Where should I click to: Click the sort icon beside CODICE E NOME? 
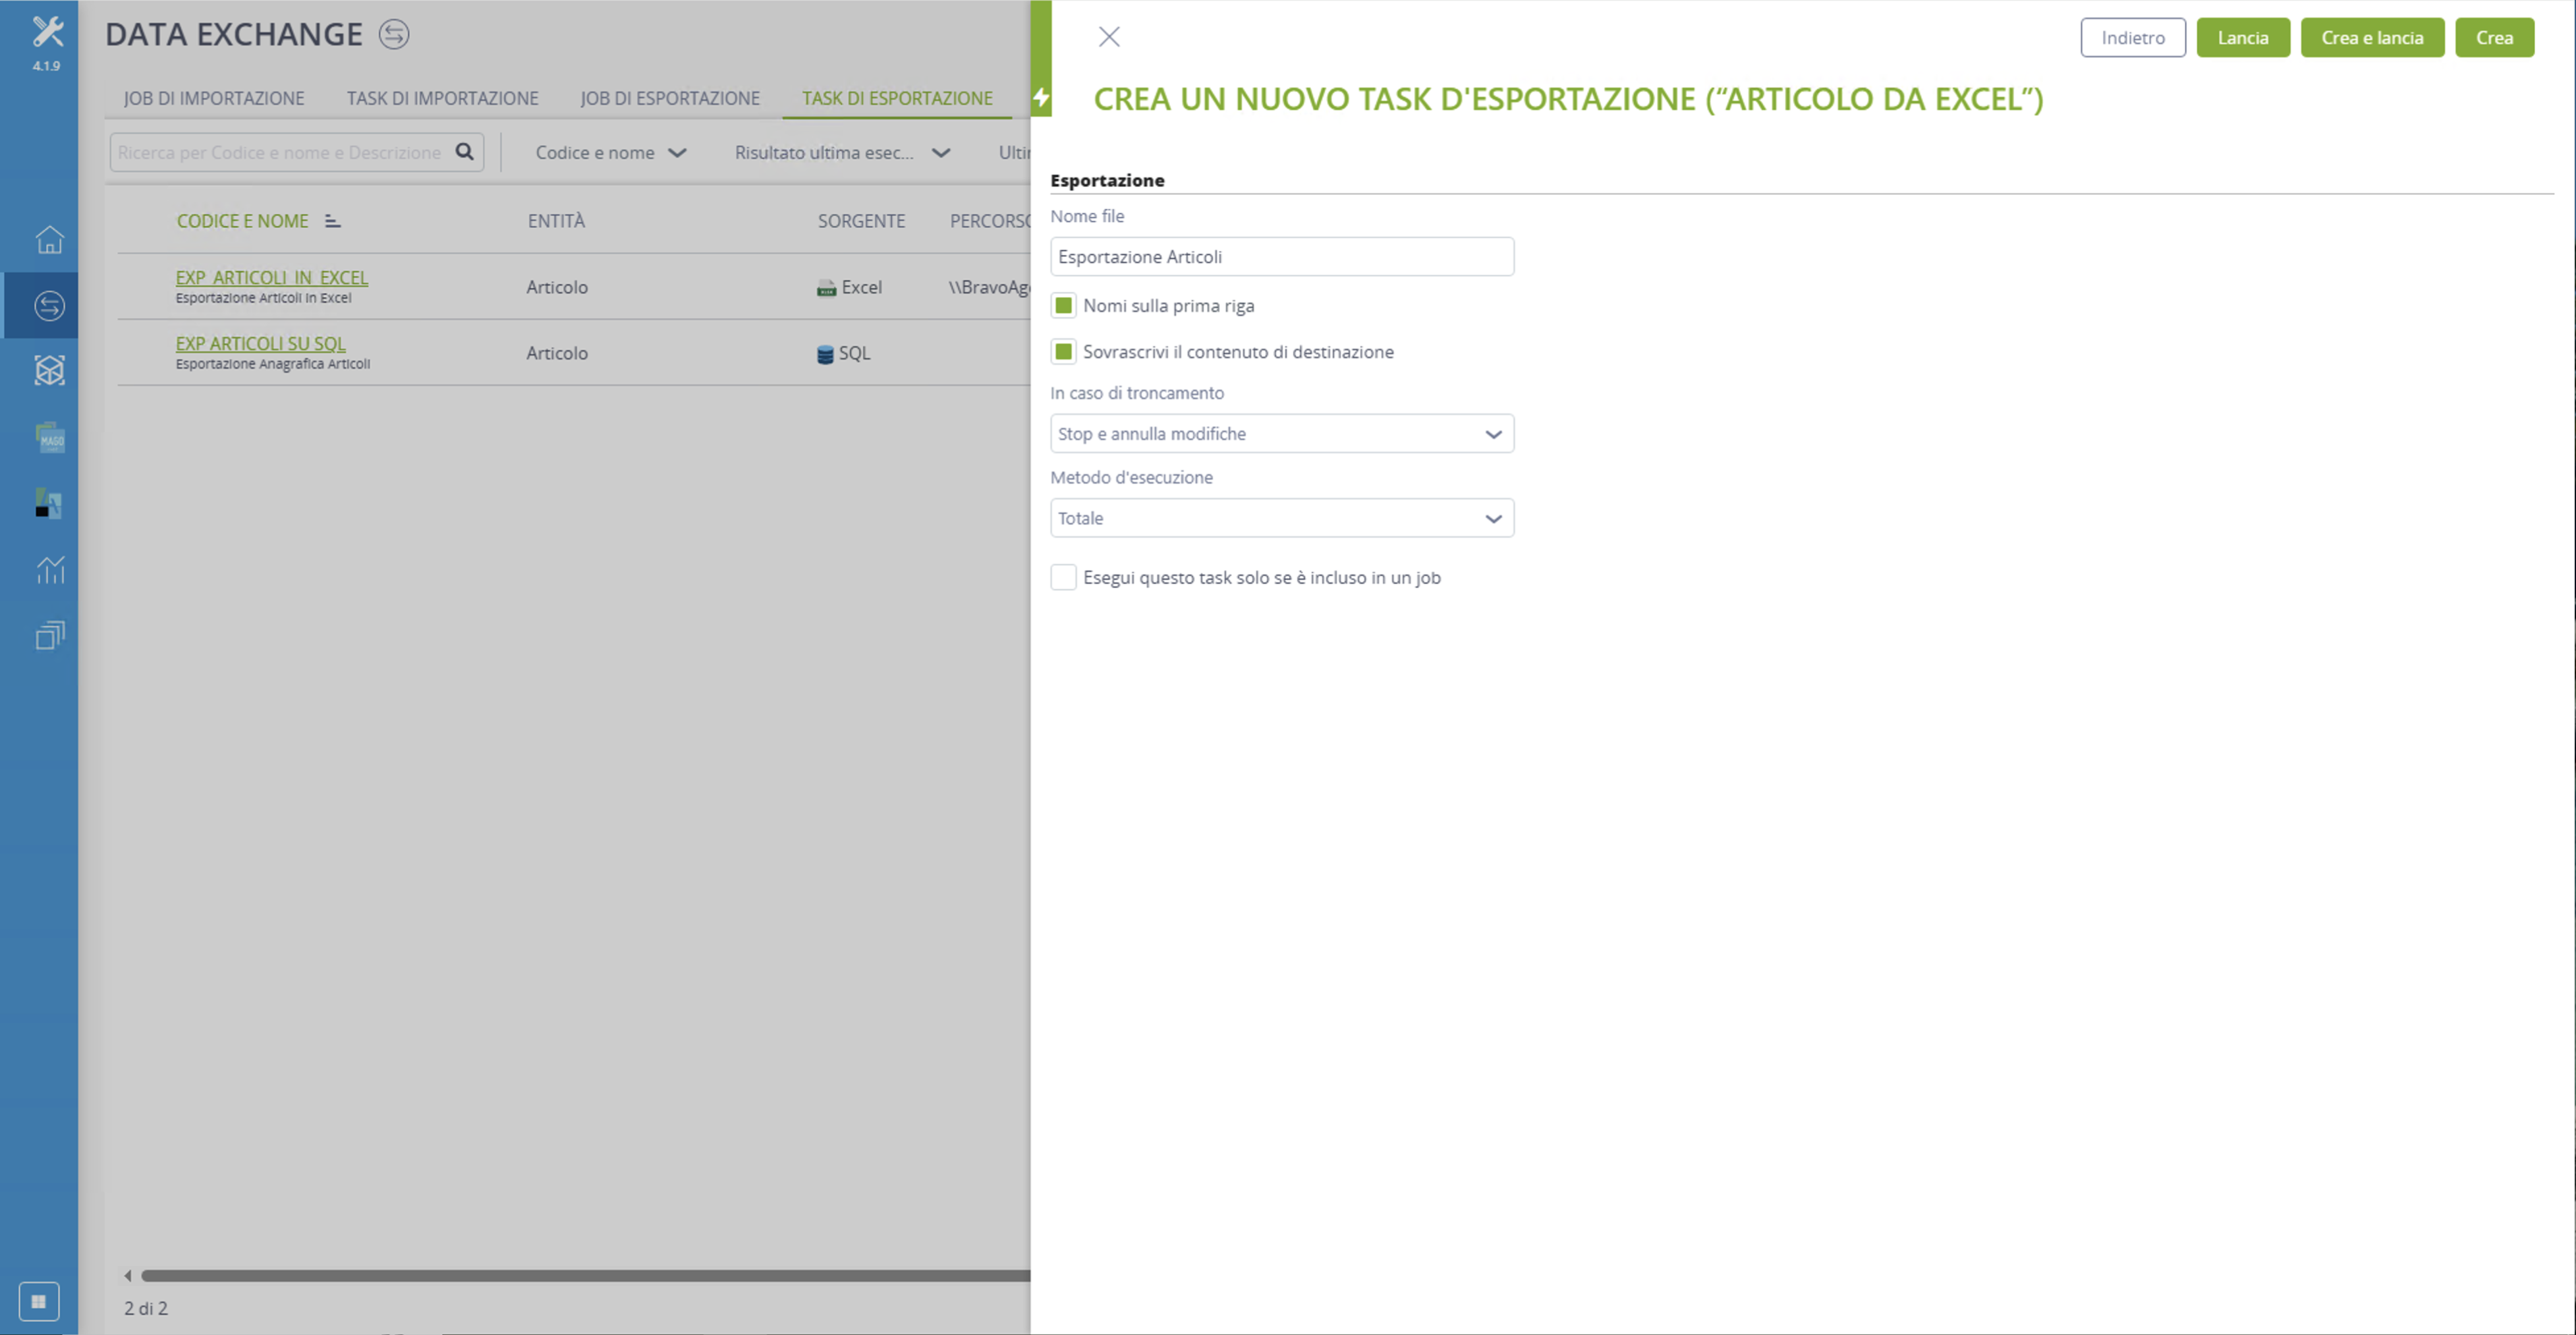(x=333, y=221)
